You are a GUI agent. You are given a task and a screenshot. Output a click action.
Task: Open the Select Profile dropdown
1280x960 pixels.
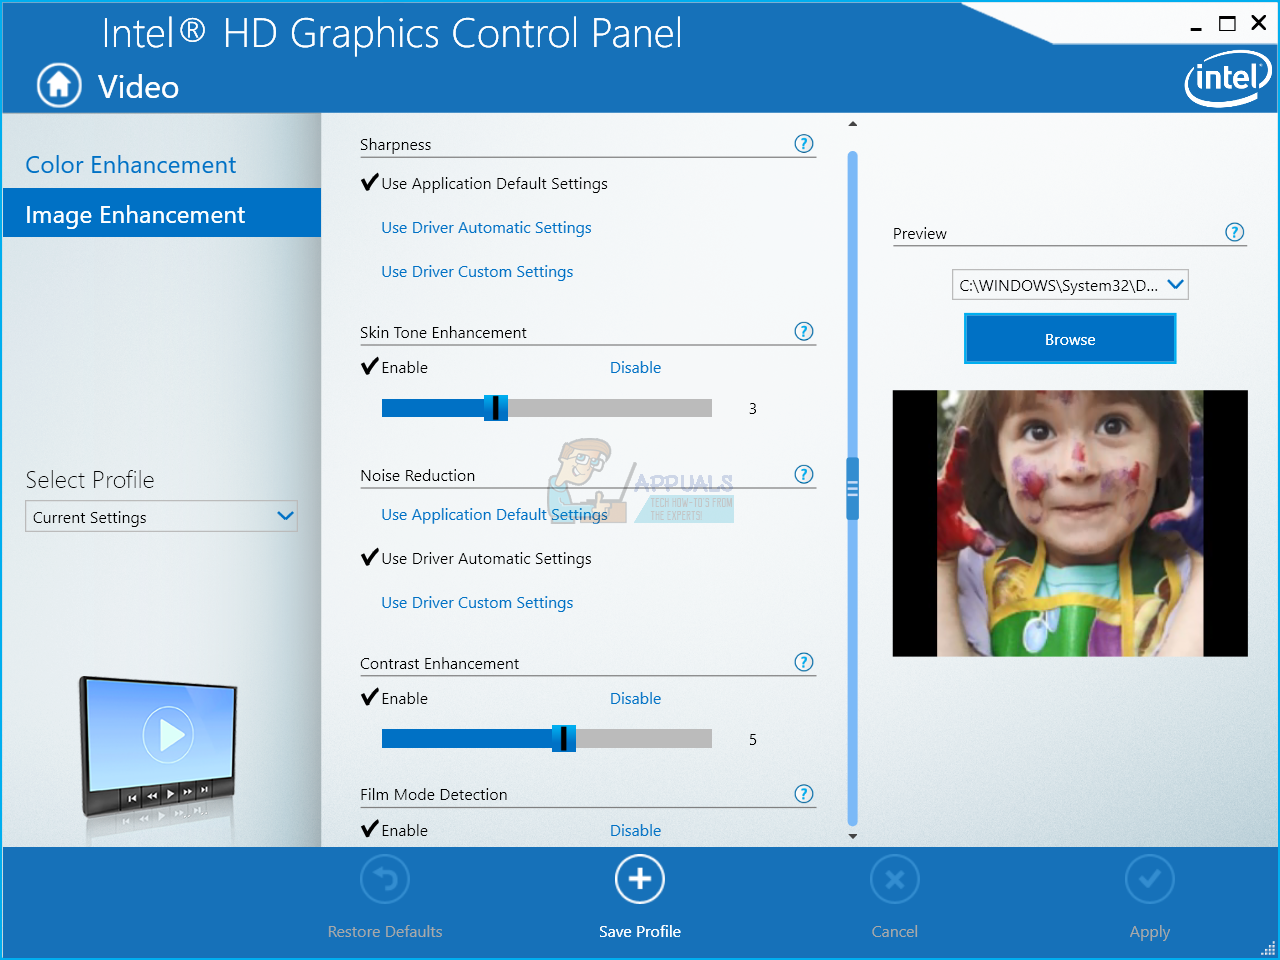161,516
